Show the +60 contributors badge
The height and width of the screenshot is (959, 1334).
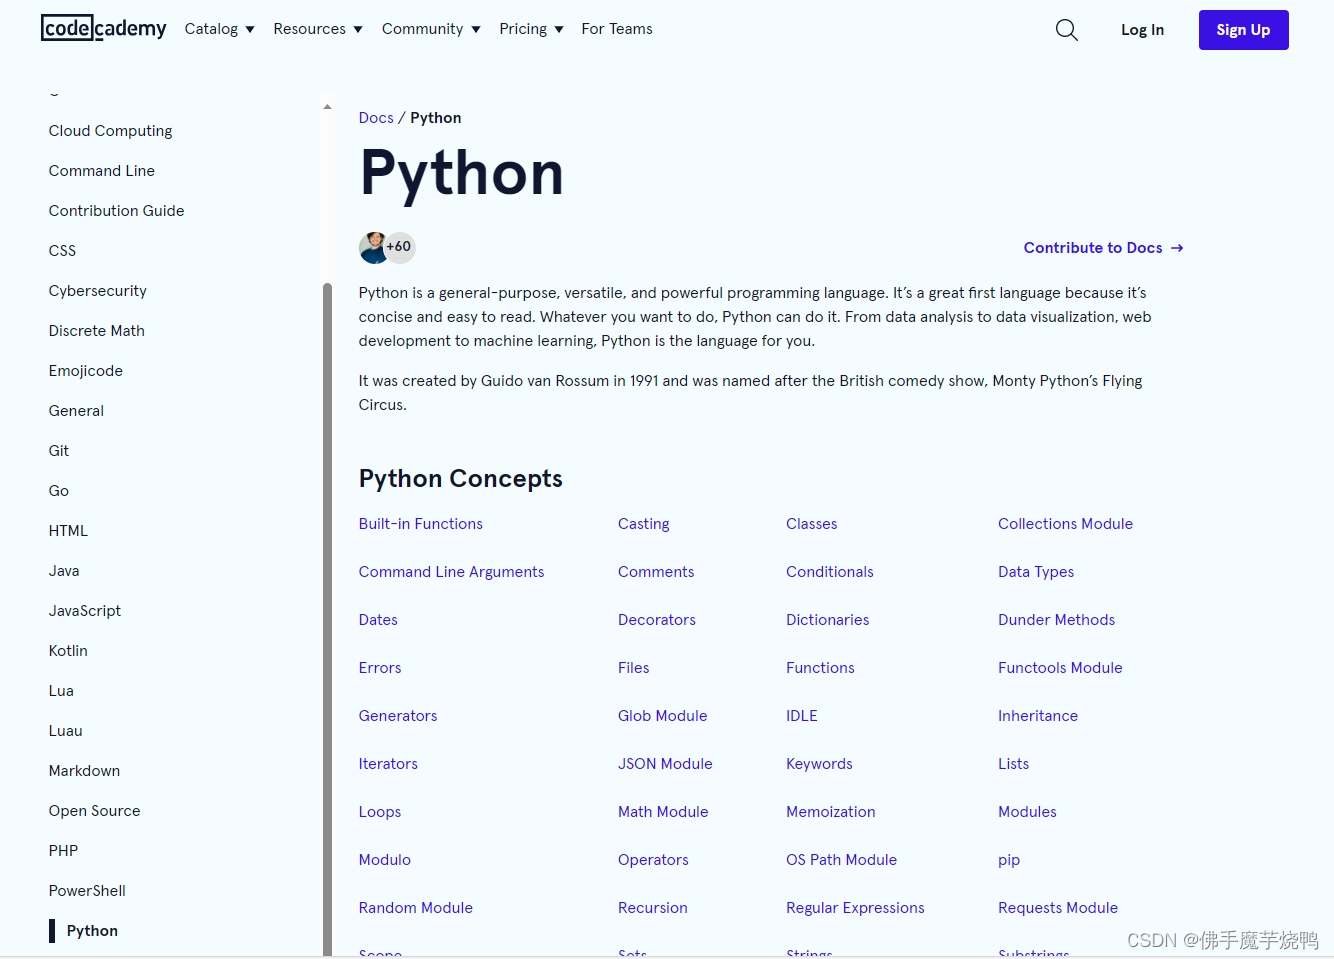click(x=400, y=247)
